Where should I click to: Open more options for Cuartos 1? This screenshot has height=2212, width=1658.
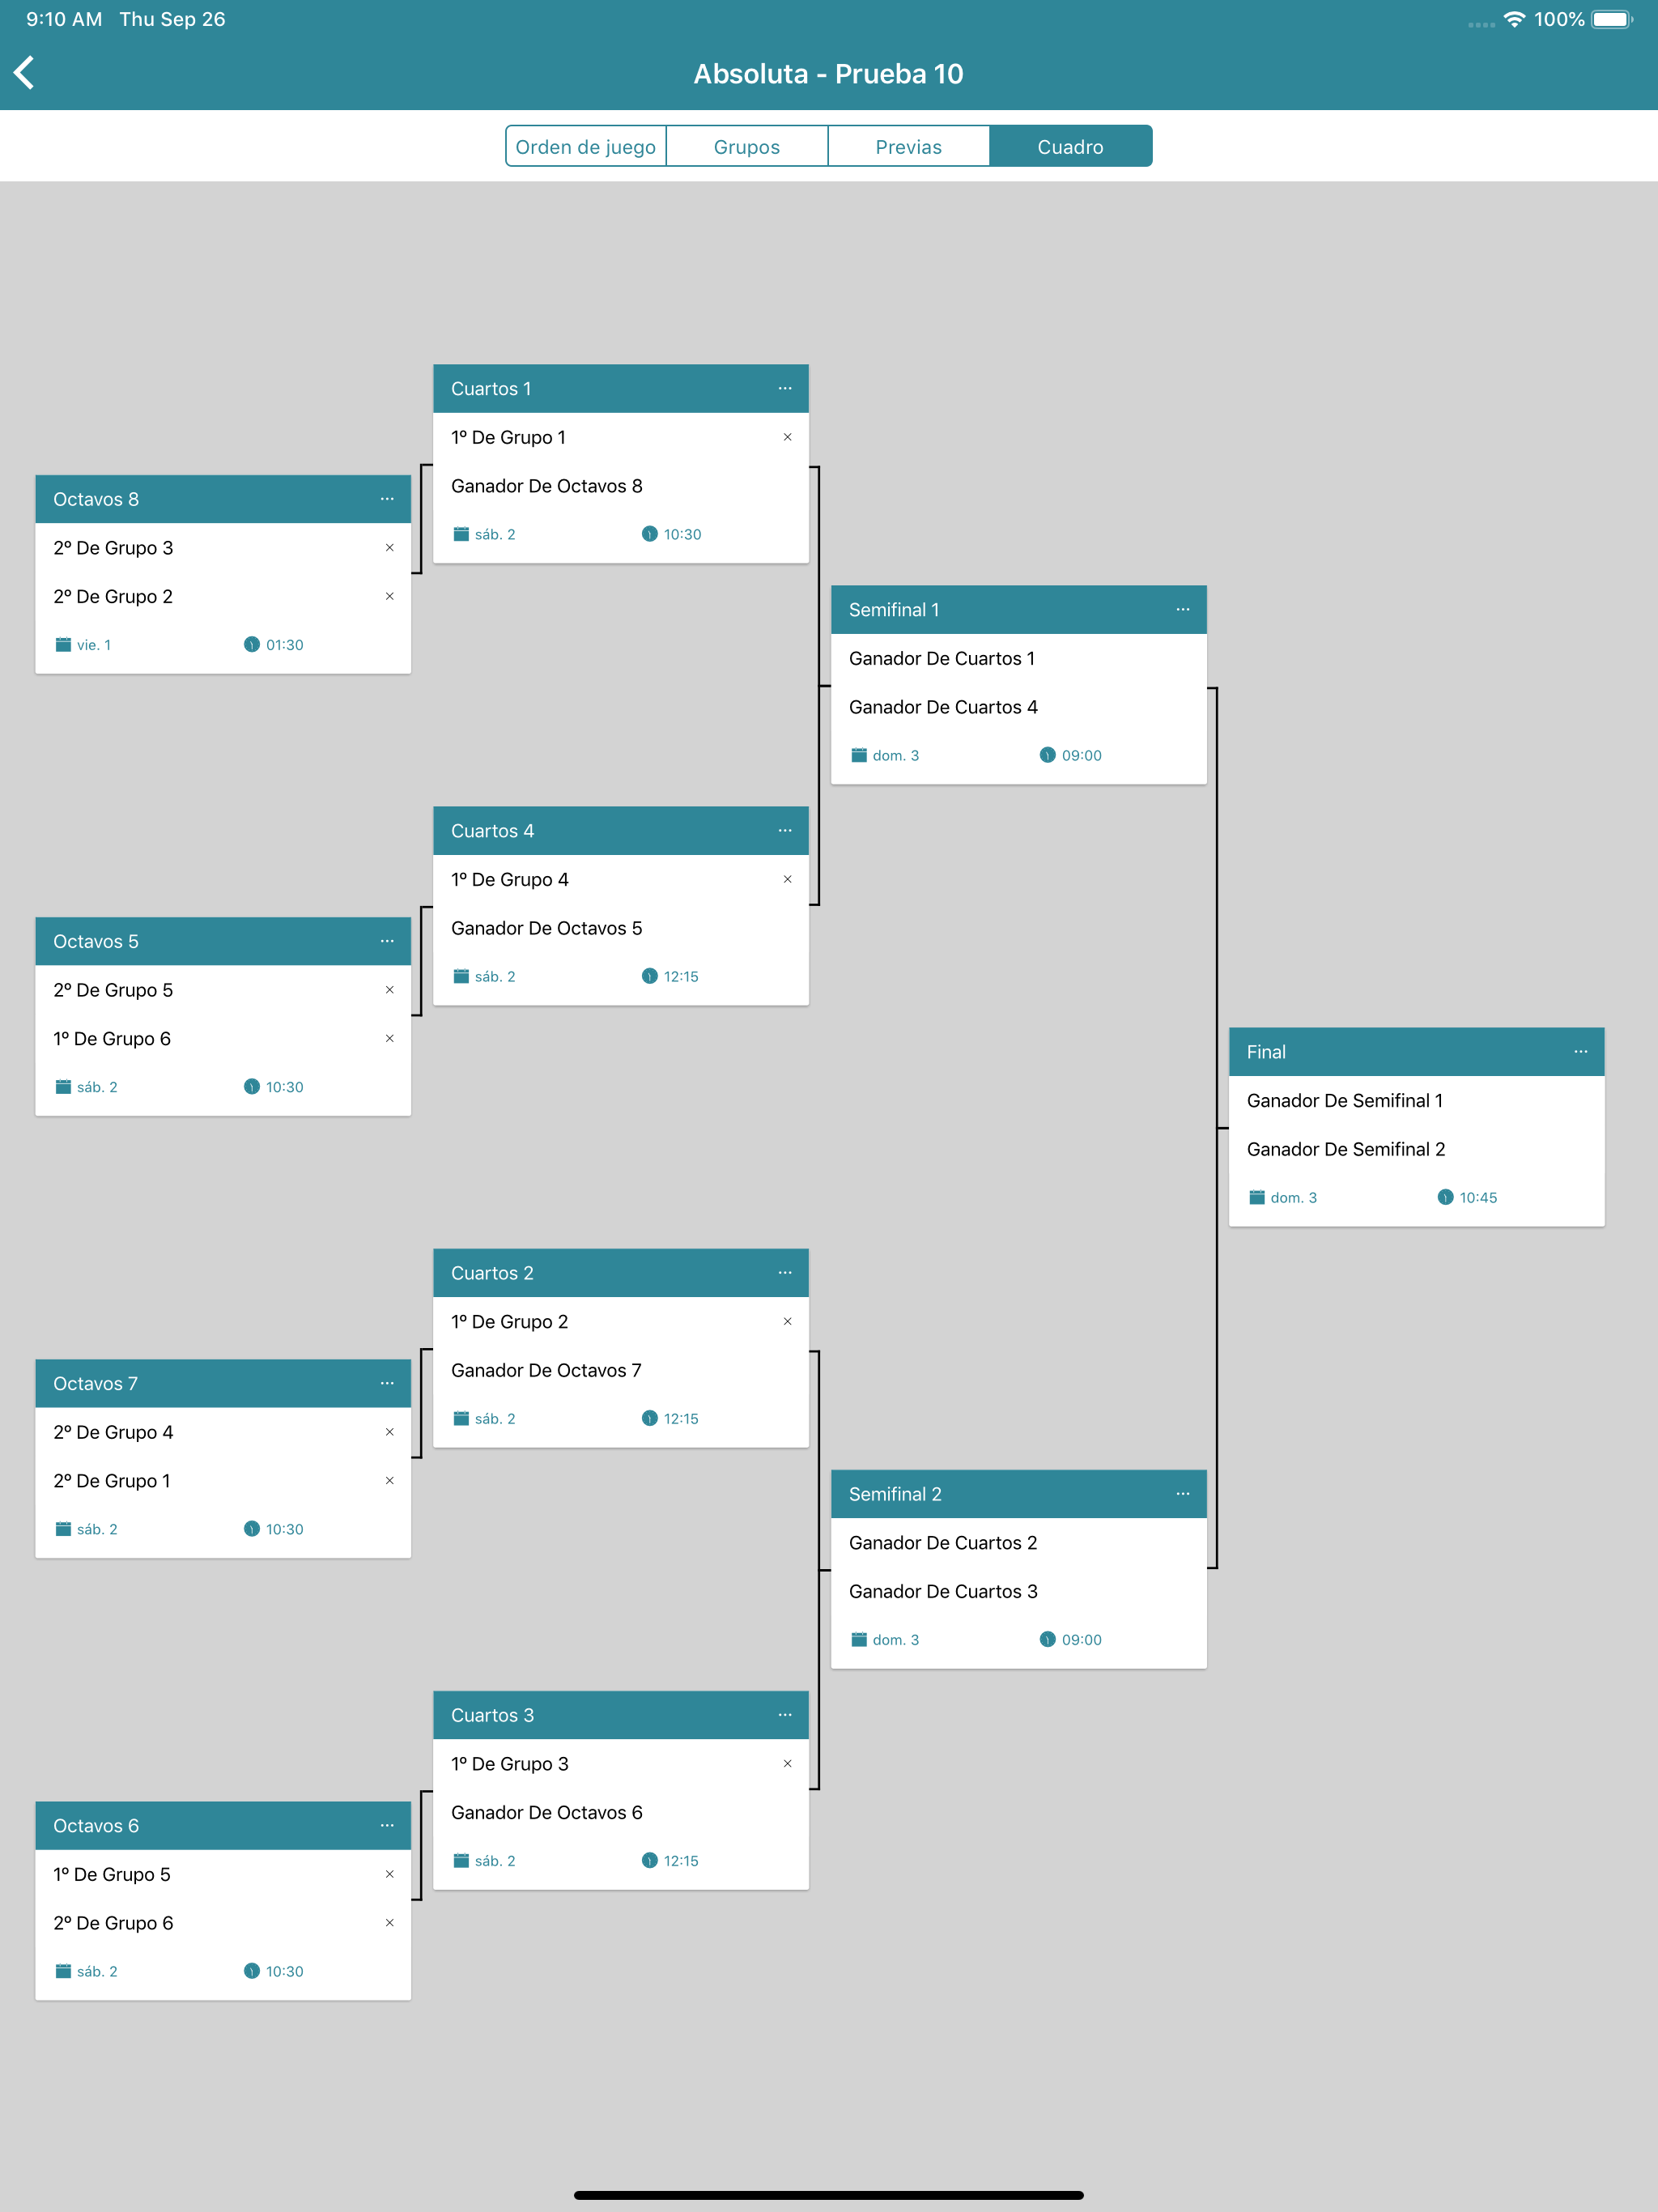click(x=785, y=389)
